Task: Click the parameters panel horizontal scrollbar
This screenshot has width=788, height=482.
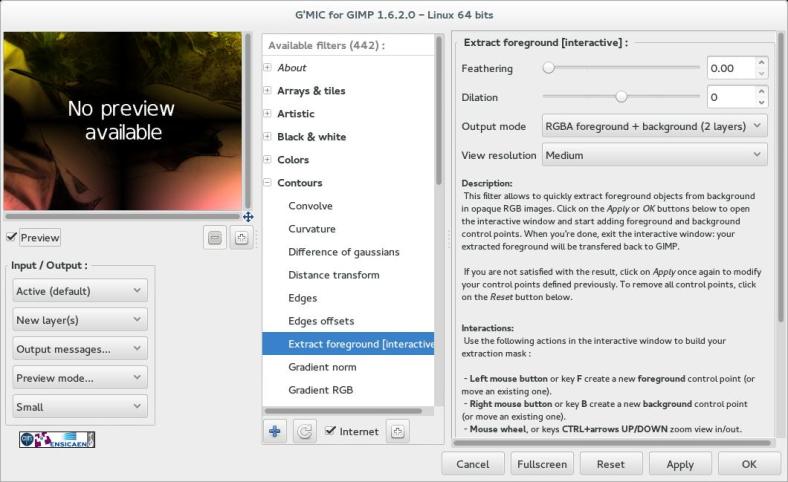Action: click(612, 443)
